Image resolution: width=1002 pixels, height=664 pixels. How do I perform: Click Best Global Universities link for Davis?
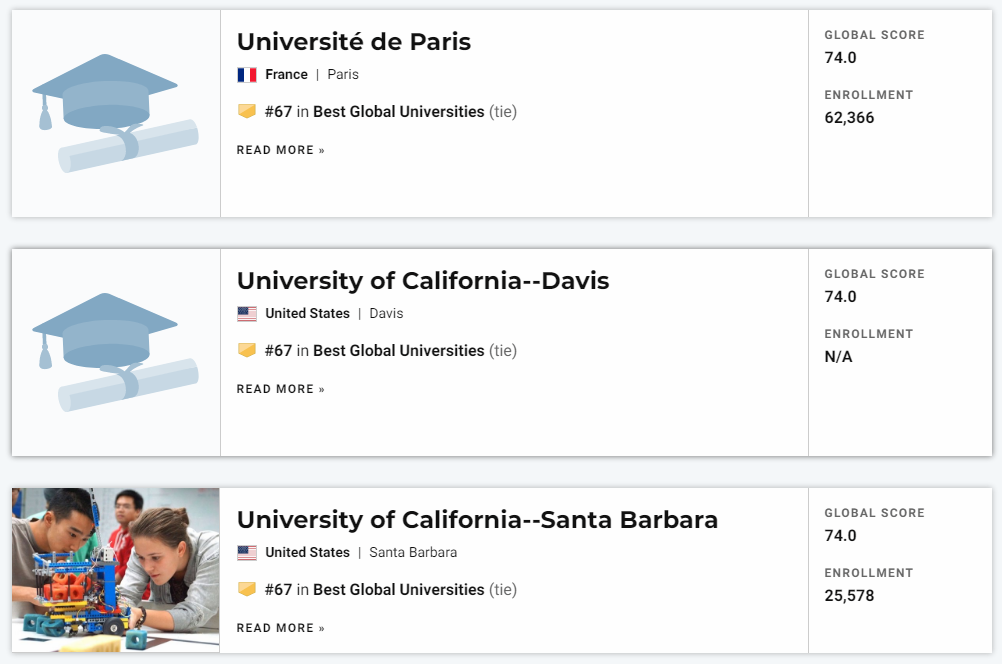[x=399, y=351]
